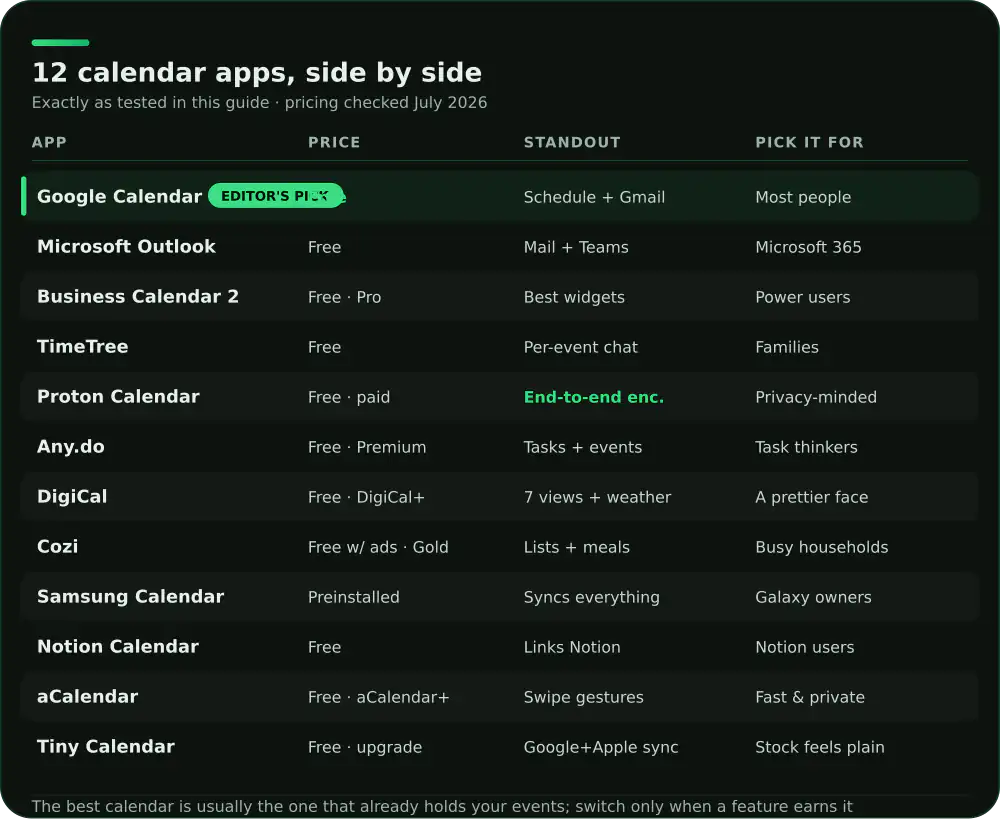Select the PRICE column header

[x=334, y=142]
